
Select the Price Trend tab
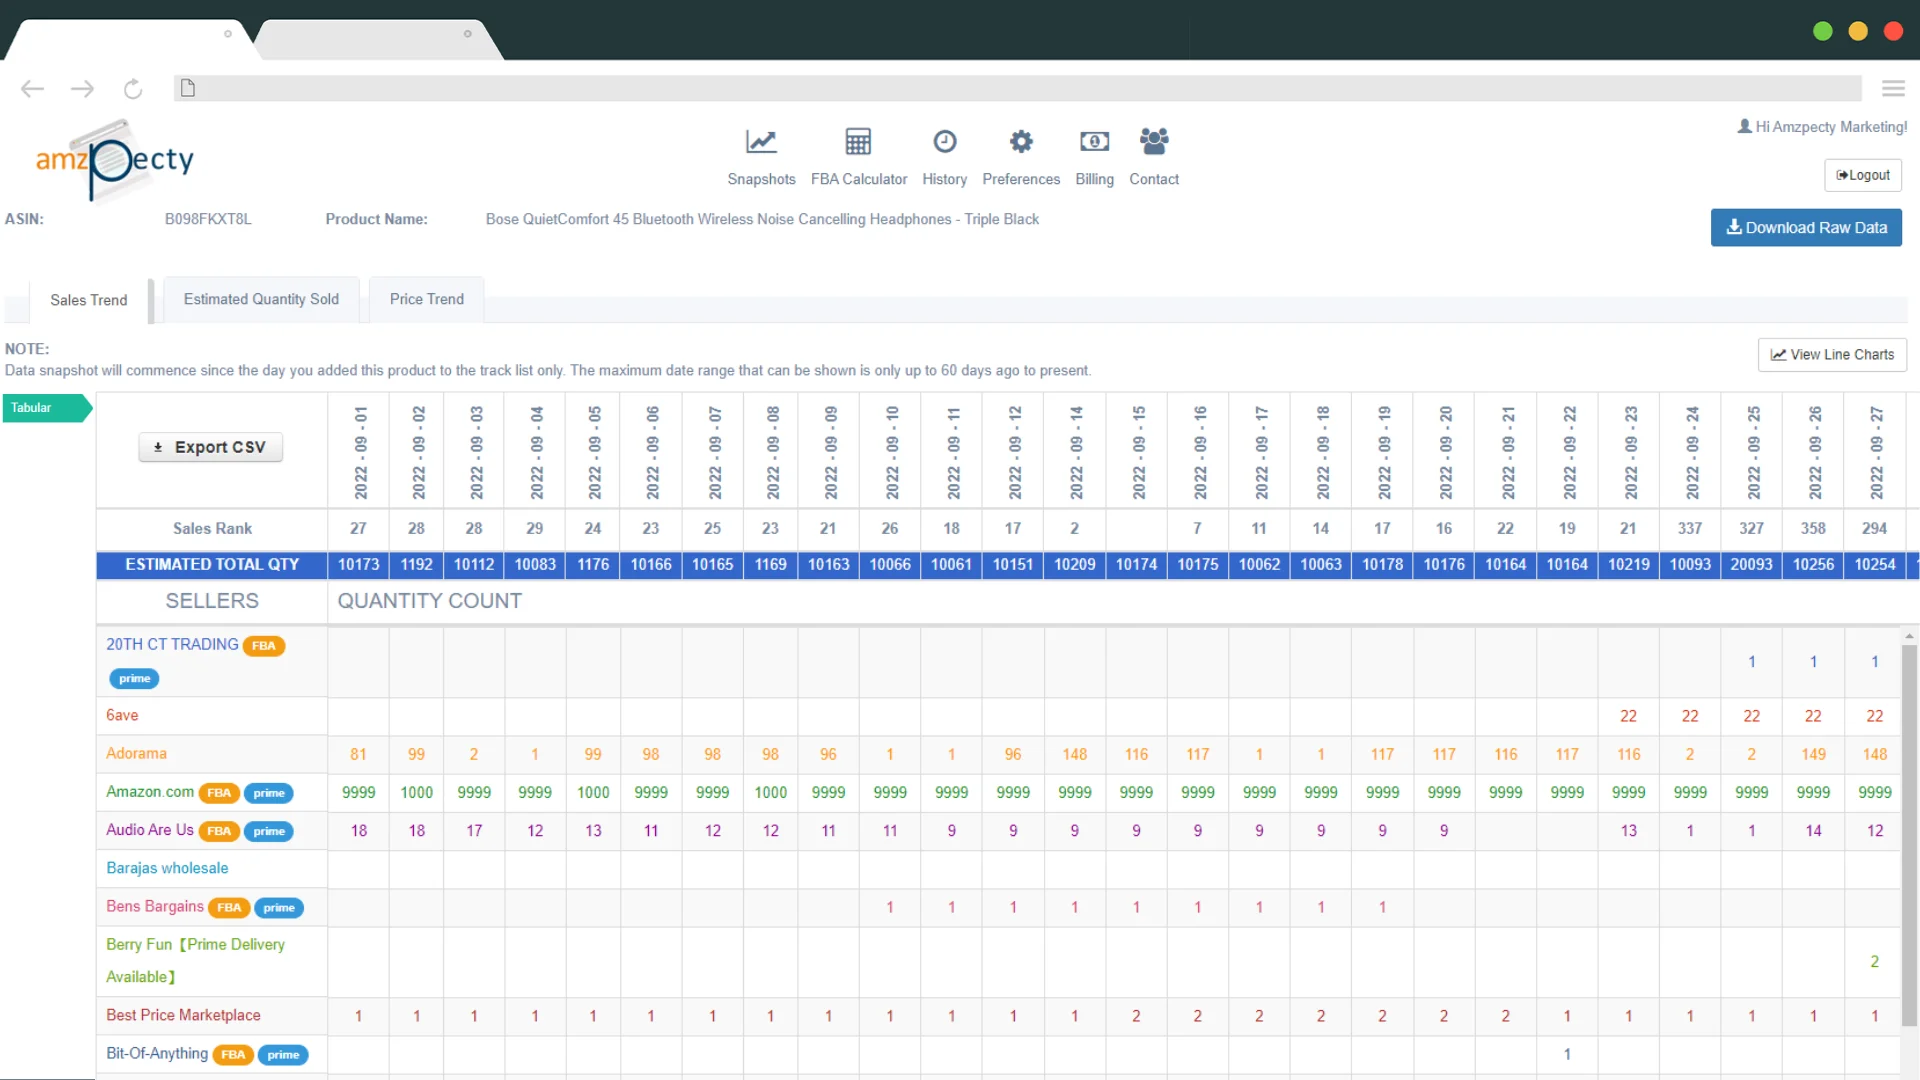(426, 298)
